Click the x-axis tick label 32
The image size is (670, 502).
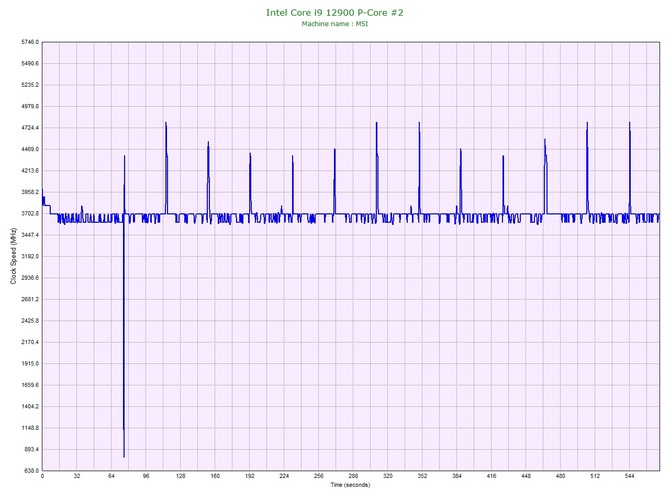[x=77, y=476]
